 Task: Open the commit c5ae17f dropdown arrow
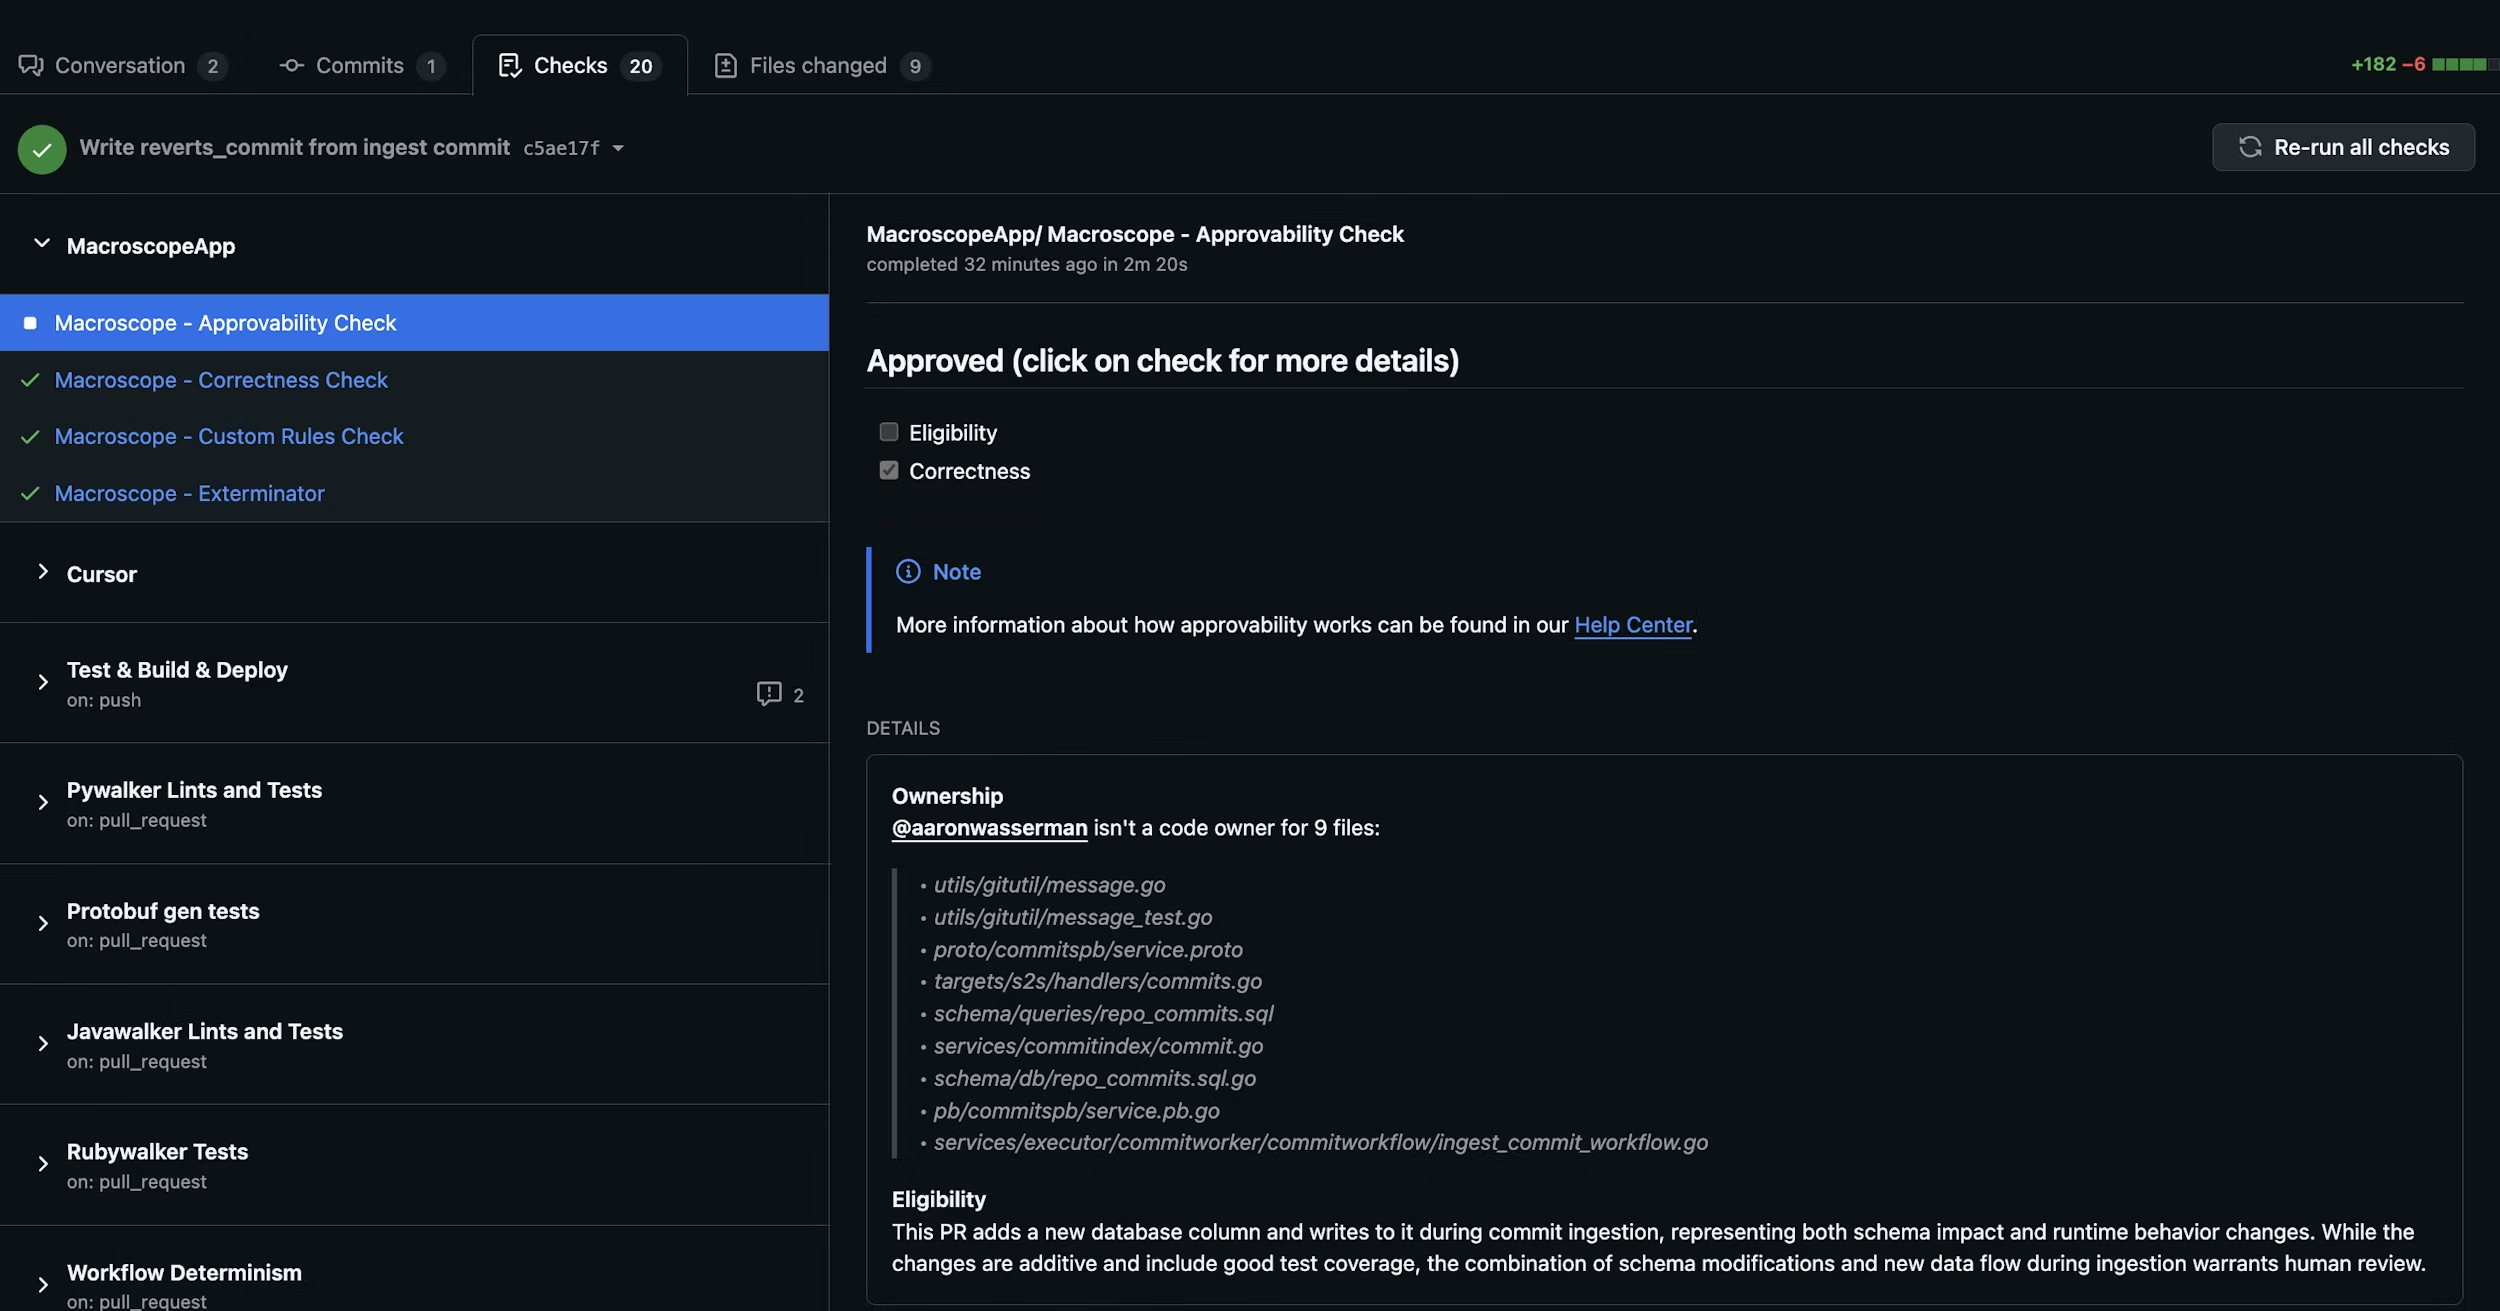(x=618, y=148)
